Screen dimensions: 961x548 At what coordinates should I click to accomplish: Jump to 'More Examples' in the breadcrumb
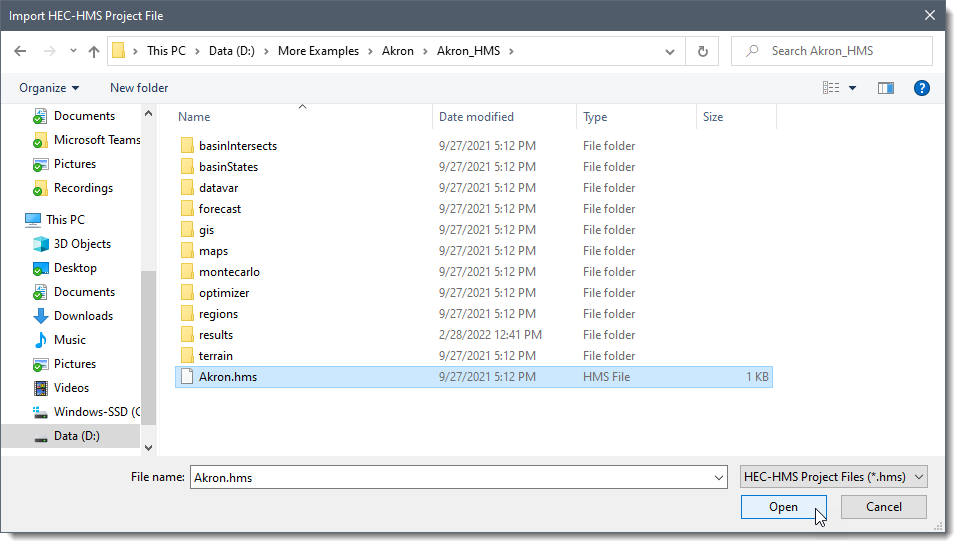coord(318,51)
